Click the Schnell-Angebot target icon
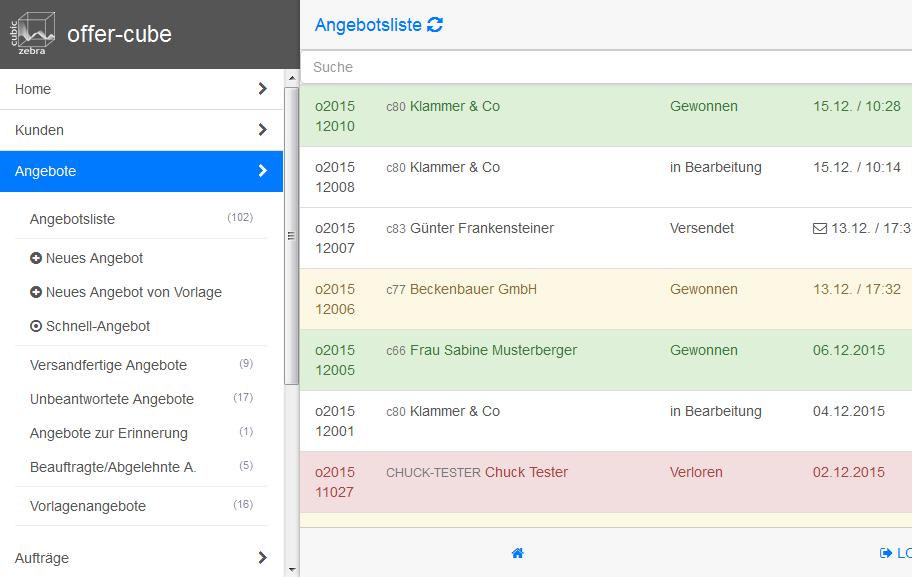 pyautogui.click(x=36, y=326)
